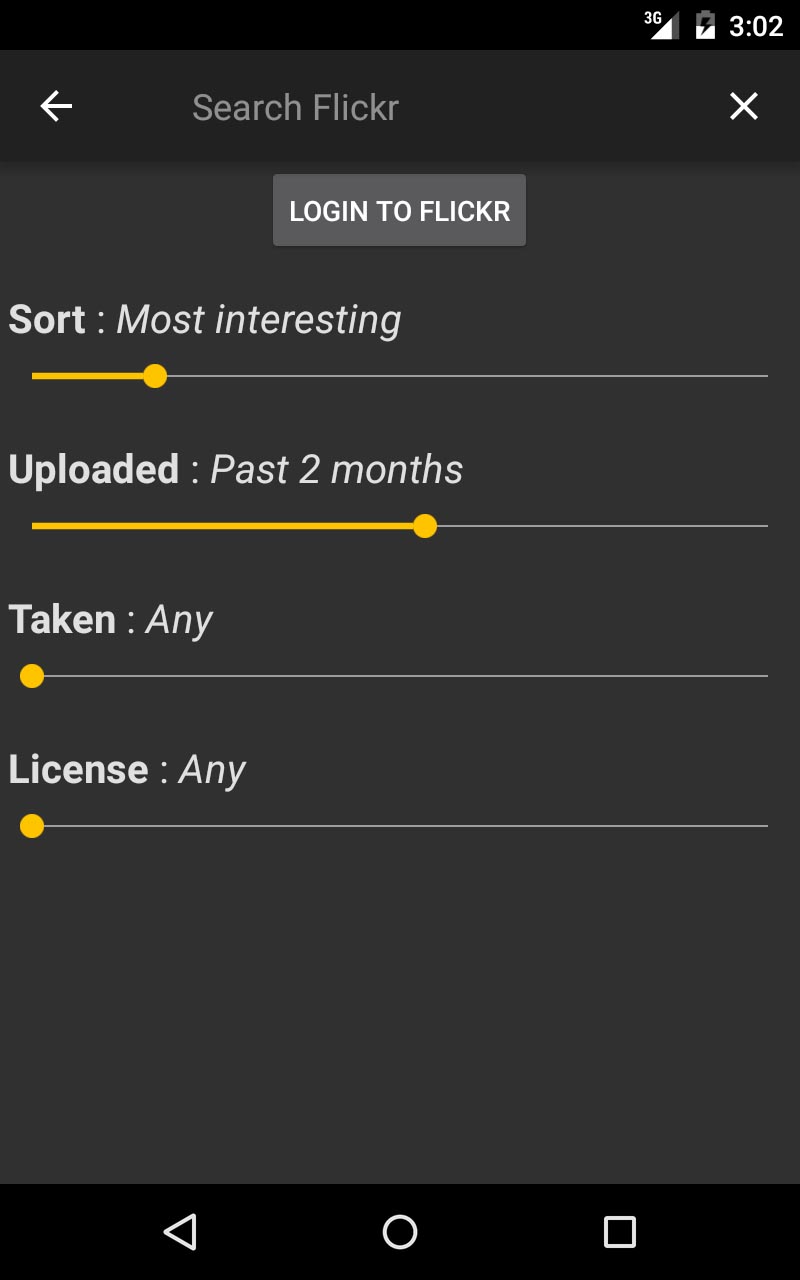
Task: Click the Sort slider handle
Action: tap(154, 376)
